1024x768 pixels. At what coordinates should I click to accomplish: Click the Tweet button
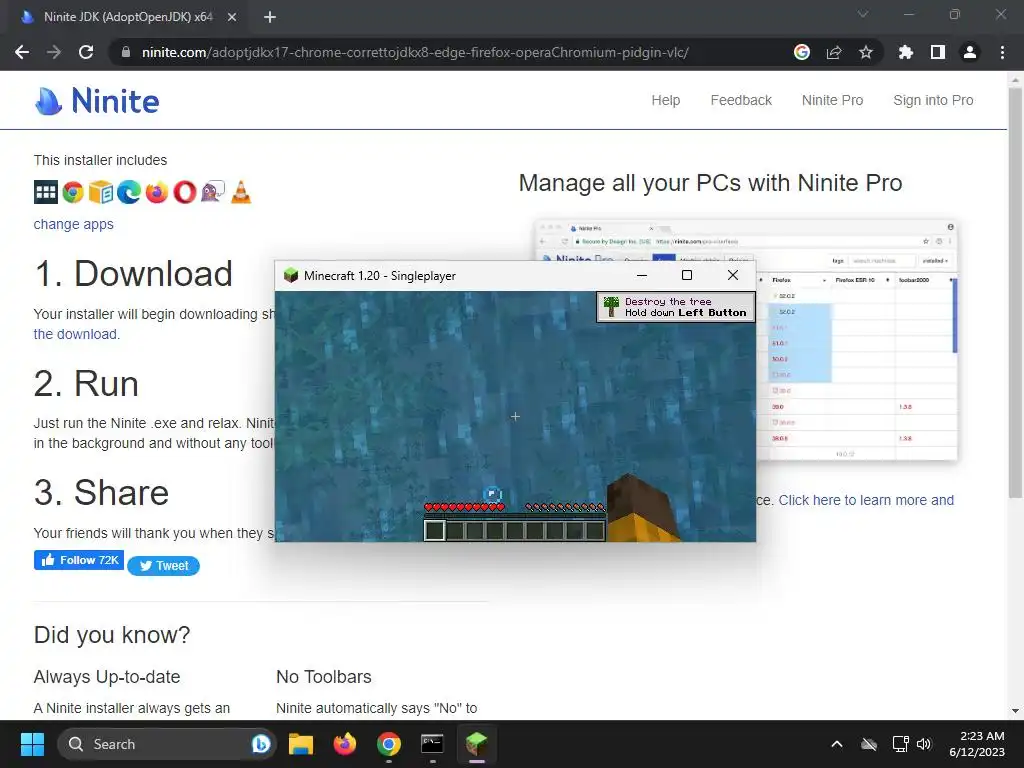(163, 566)
